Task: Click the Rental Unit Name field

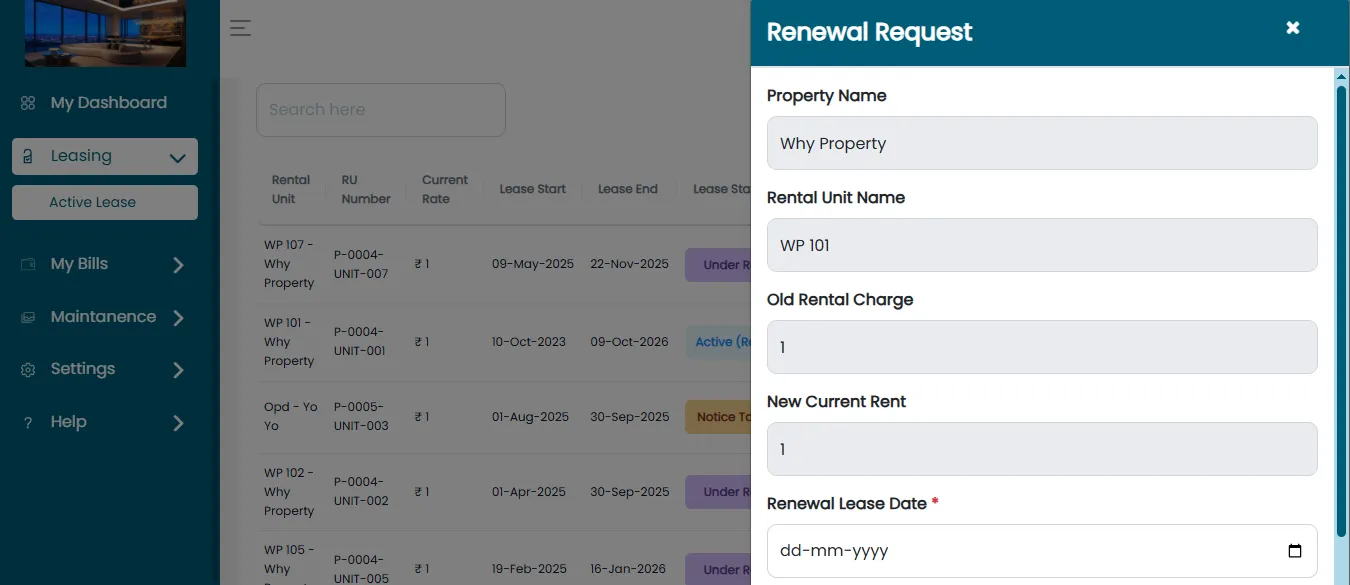Action: [1042, 245]
